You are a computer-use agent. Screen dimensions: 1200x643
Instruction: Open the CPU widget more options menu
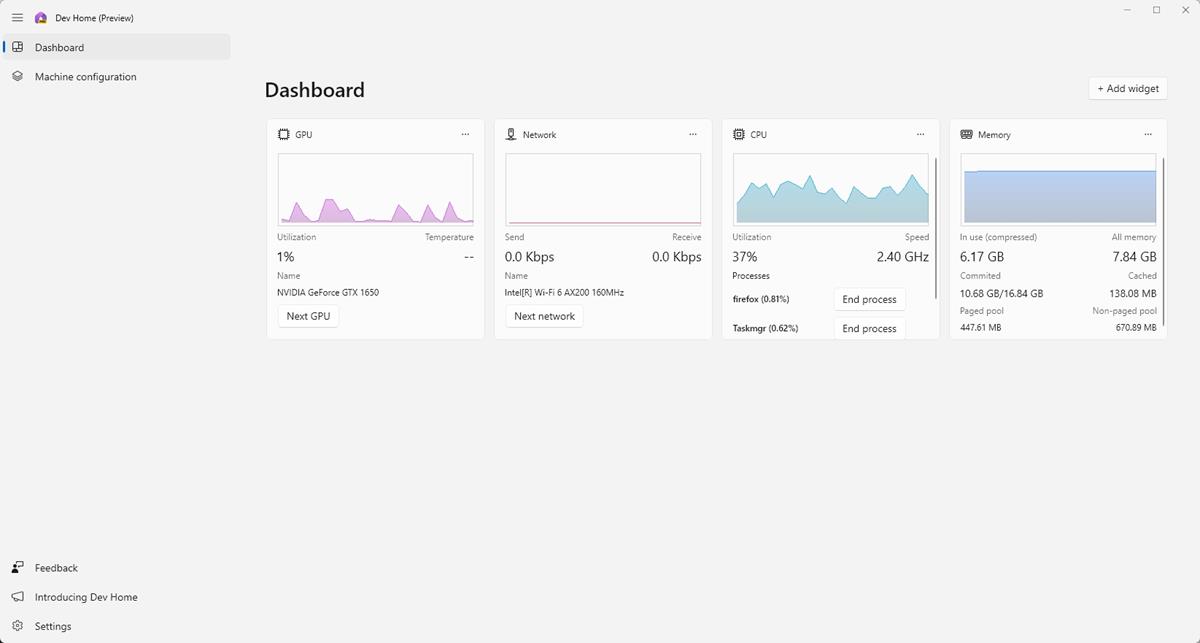pos(921,134)
